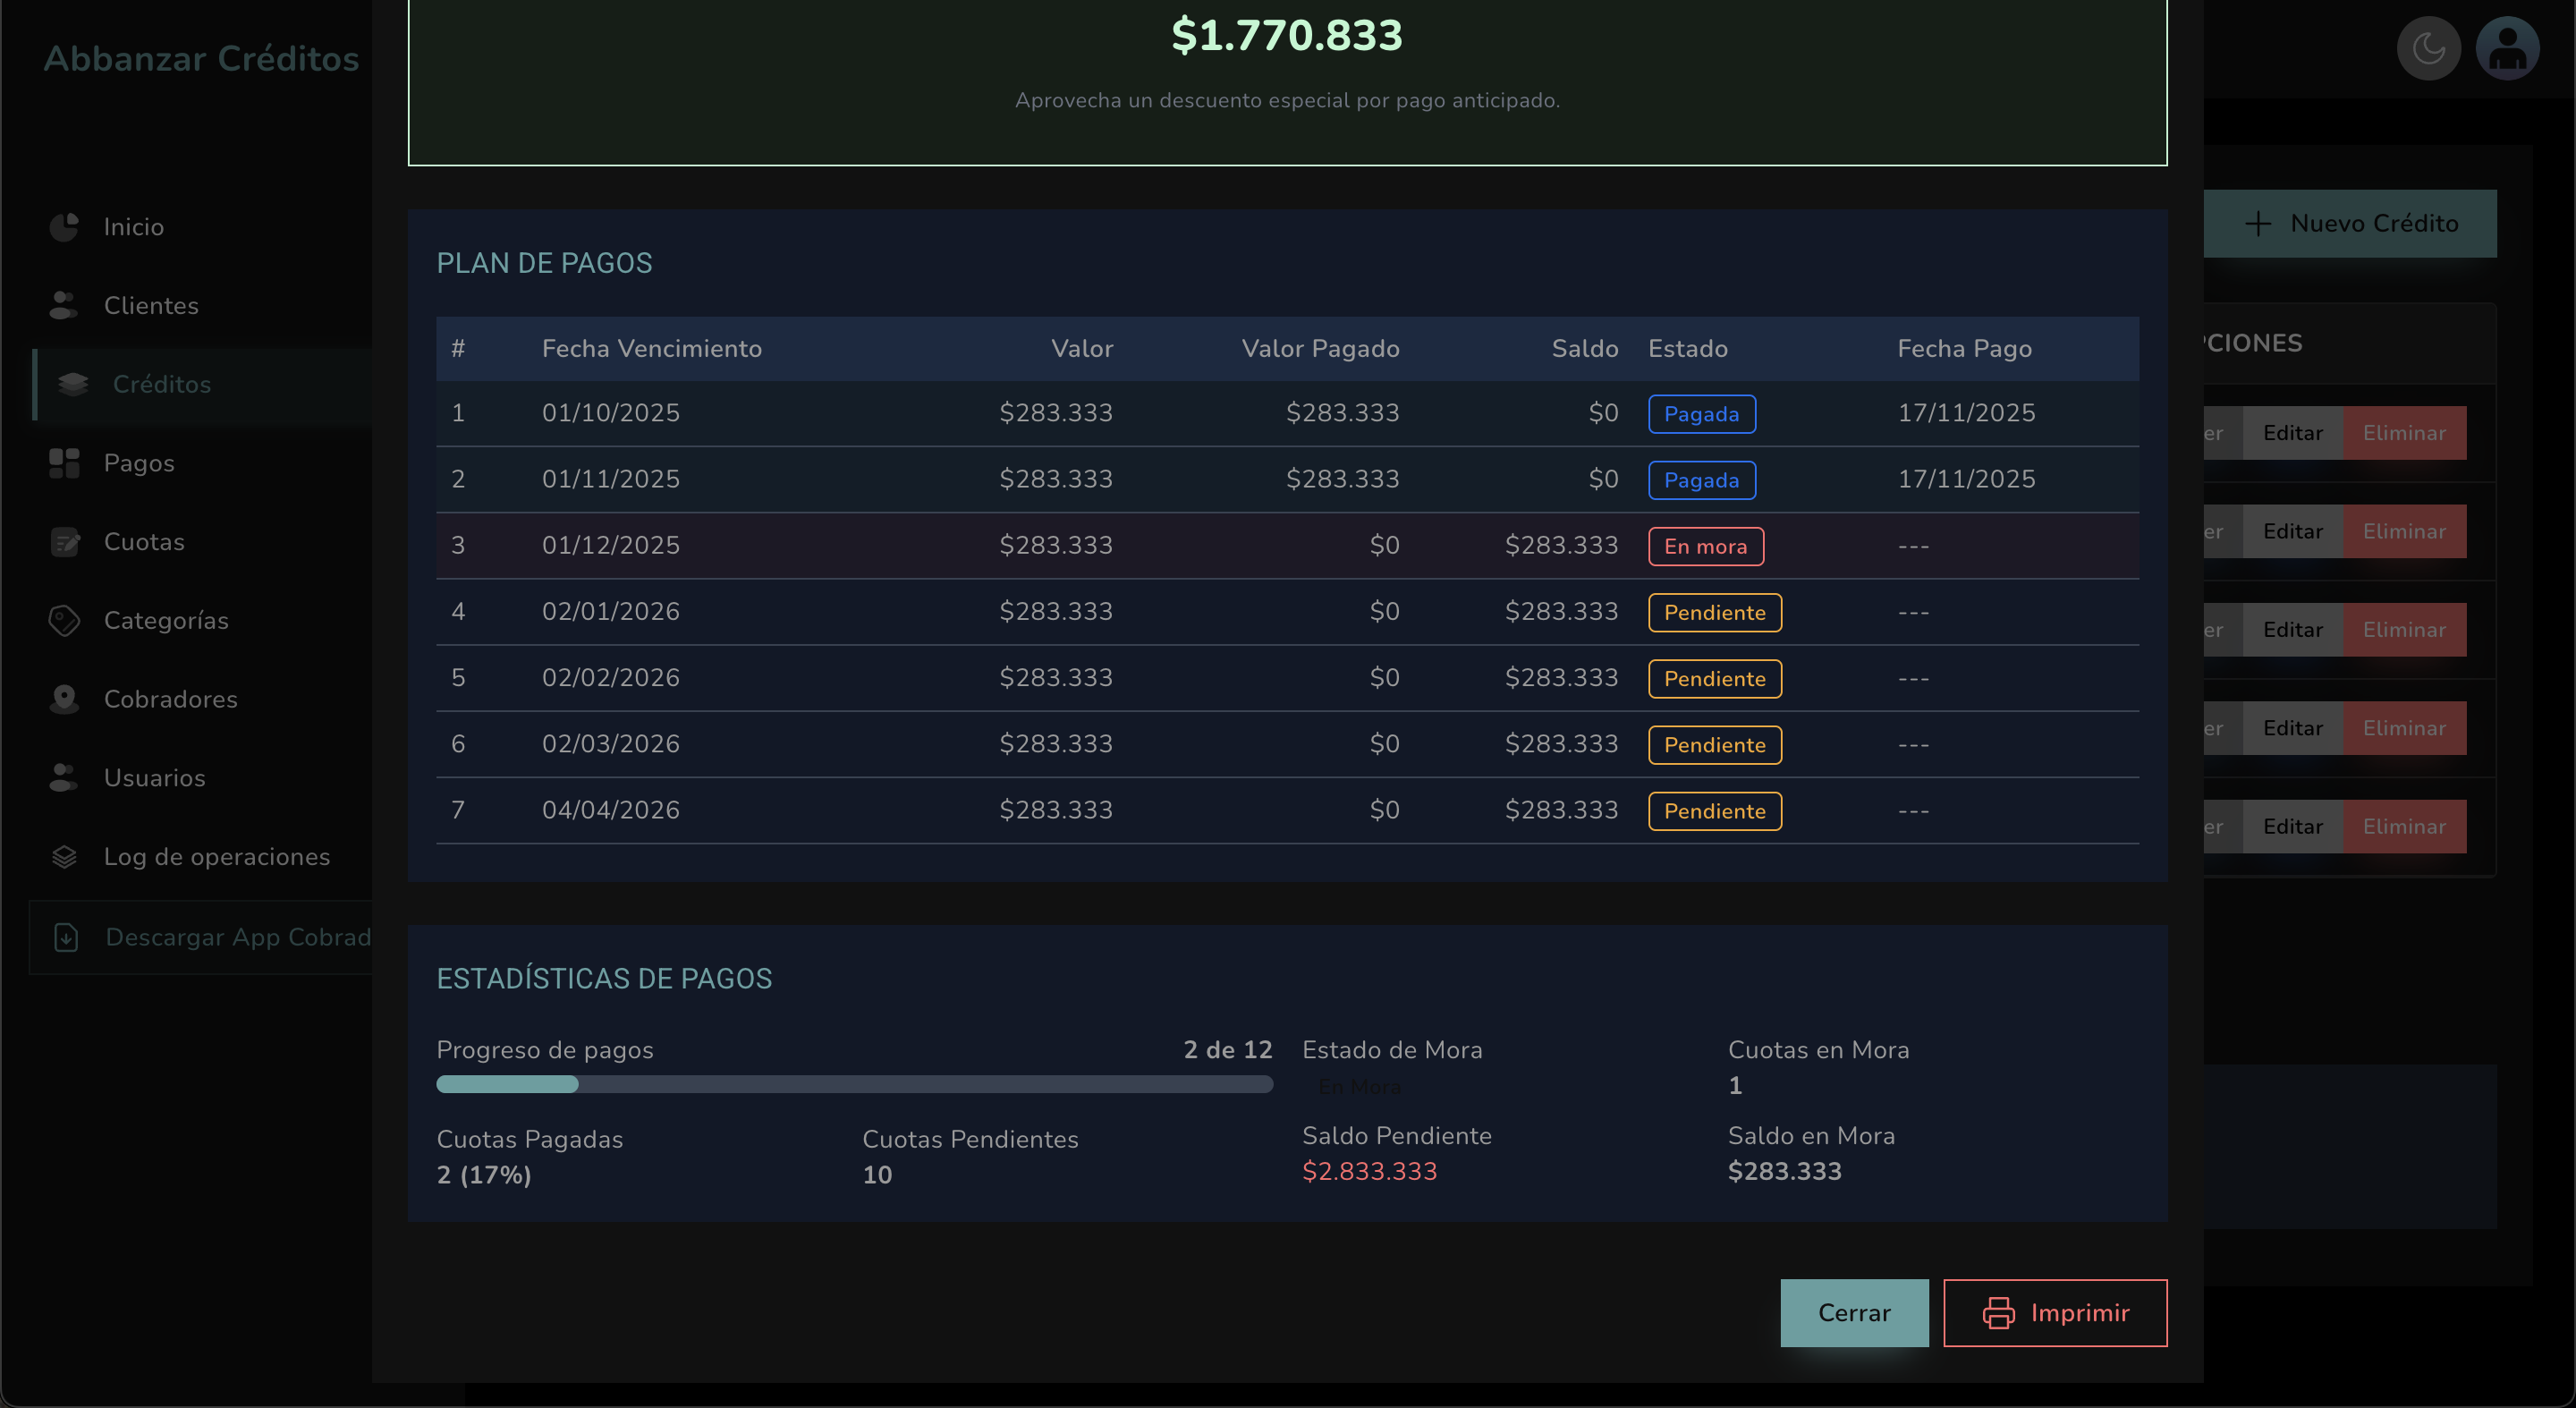The image size is (2576, 1408).
Task: Click the 01/12/2025 due date cell
Action: [610, 545]
